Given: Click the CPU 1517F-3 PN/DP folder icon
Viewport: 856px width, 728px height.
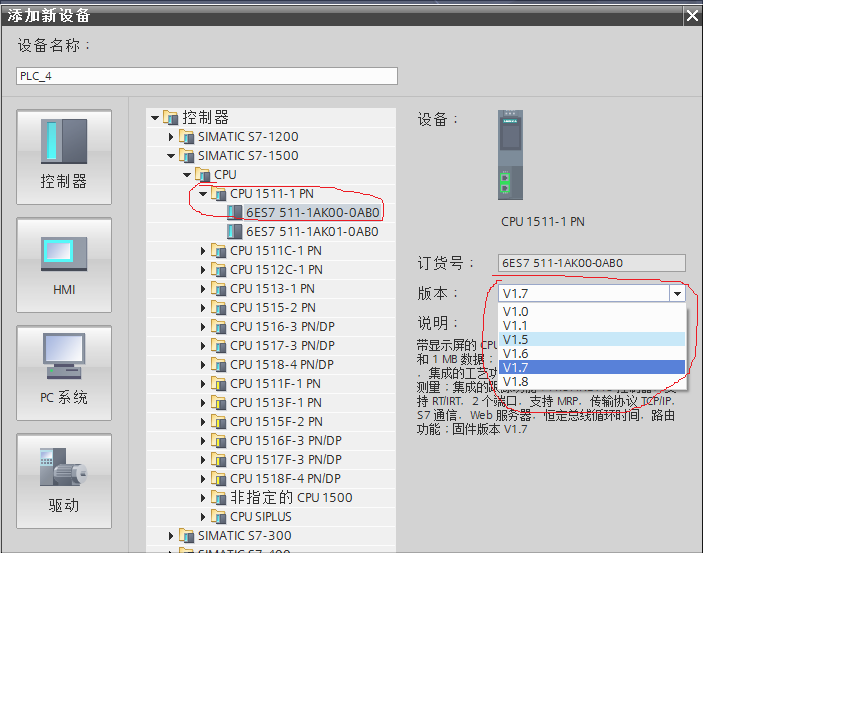Looking at the screenshot, I should (218, 460).
